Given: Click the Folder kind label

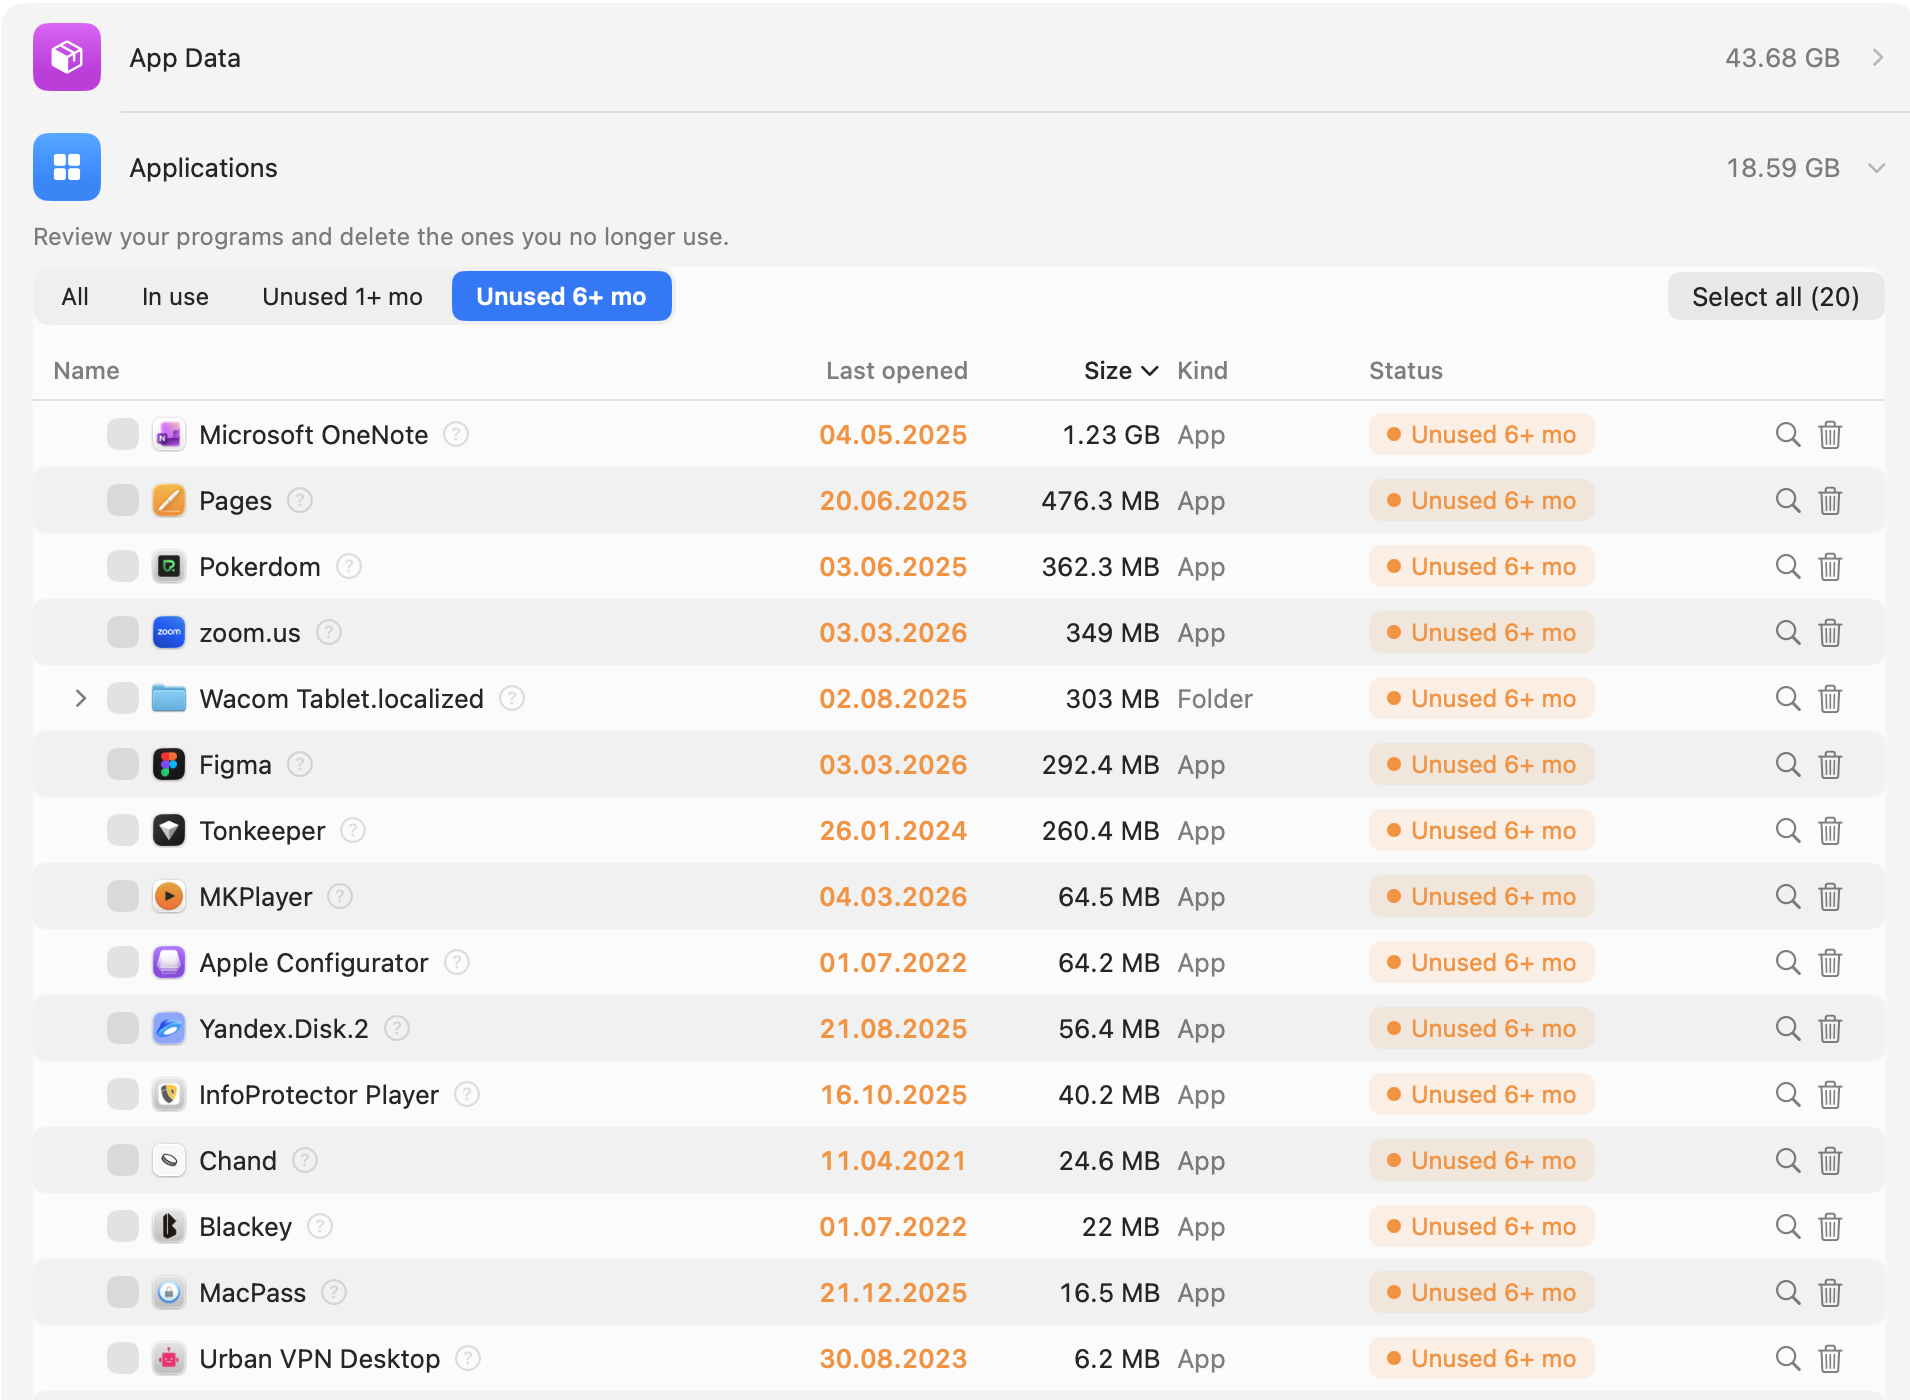Looking at the screenshot, I should [x=1215, y=699].
